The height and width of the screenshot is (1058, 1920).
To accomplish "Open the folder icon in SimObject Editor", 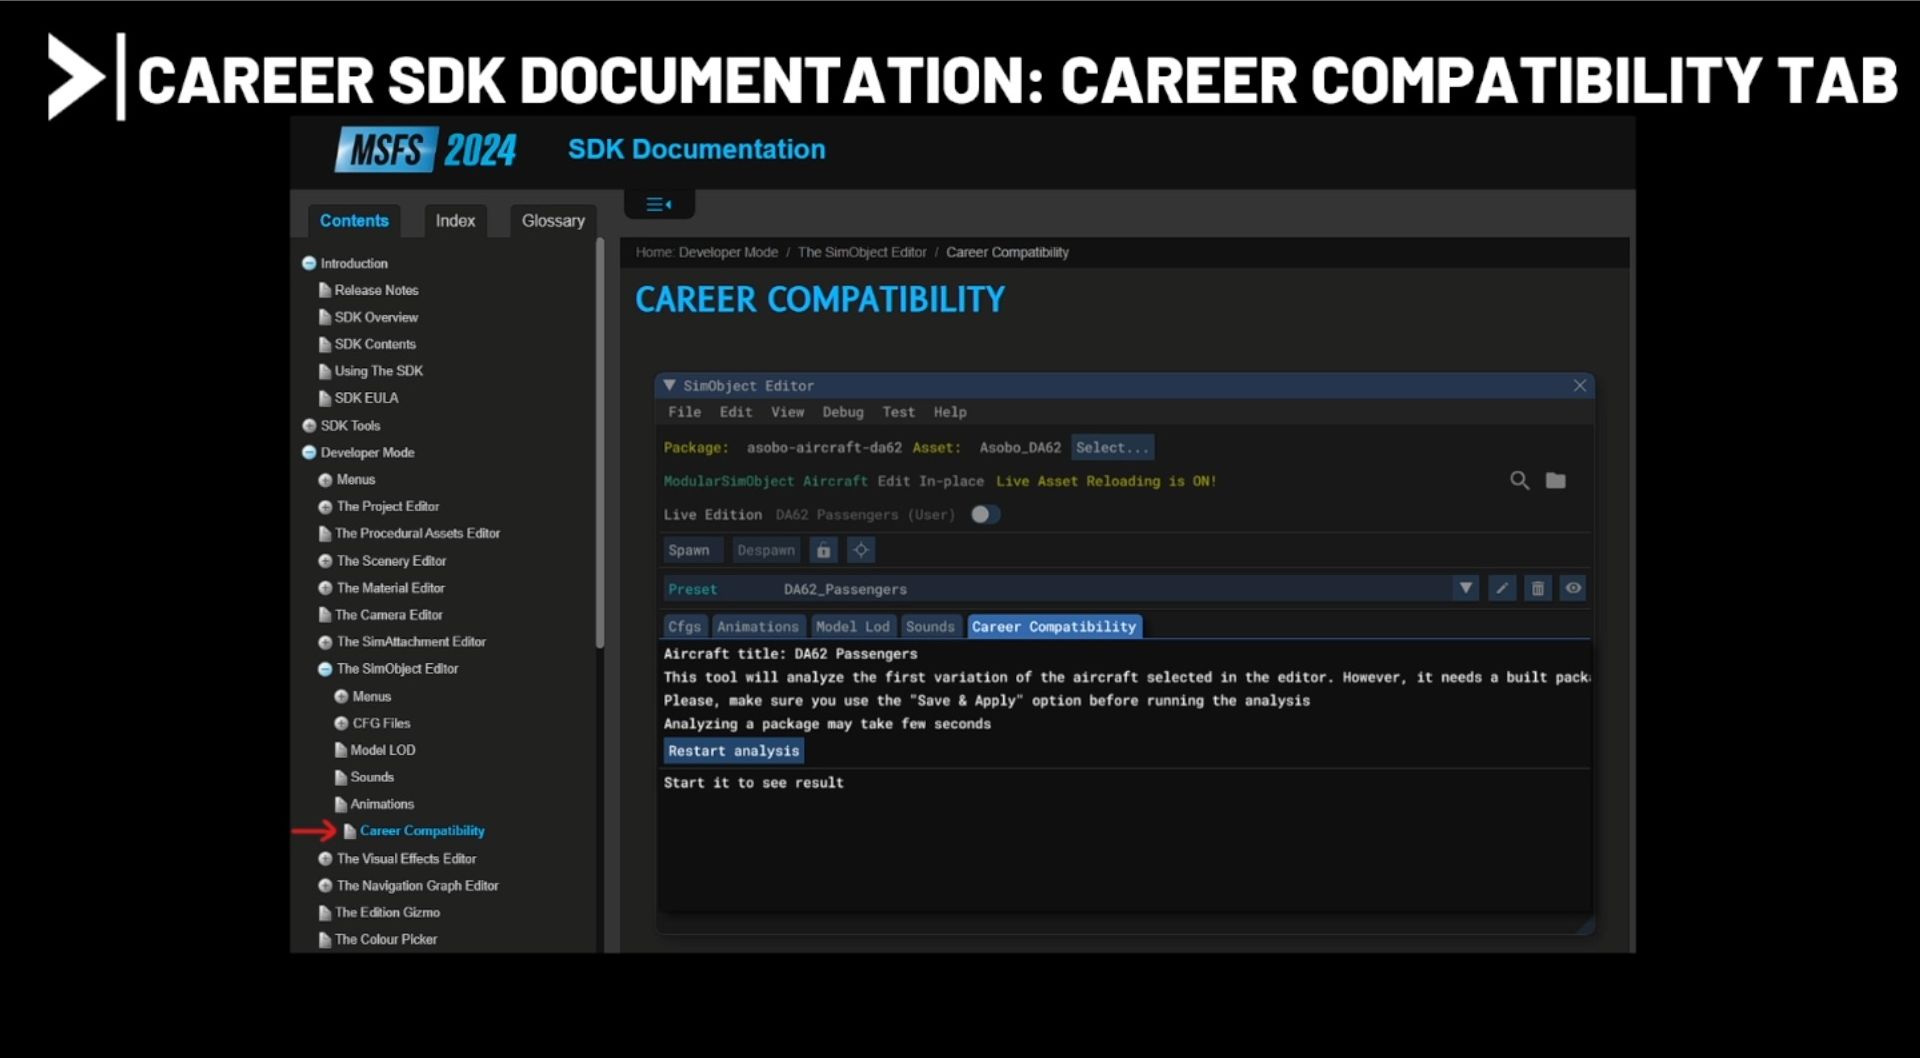I will [x=1555, y=481].
